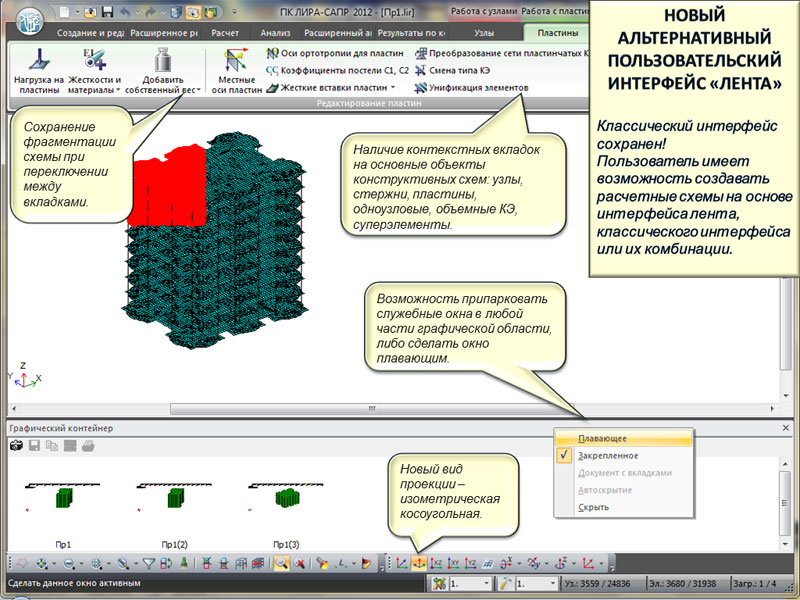This screenshot has width=800, height=600.
Task: Select the highlighted isometric oblique projection icon
Action: 419,564
